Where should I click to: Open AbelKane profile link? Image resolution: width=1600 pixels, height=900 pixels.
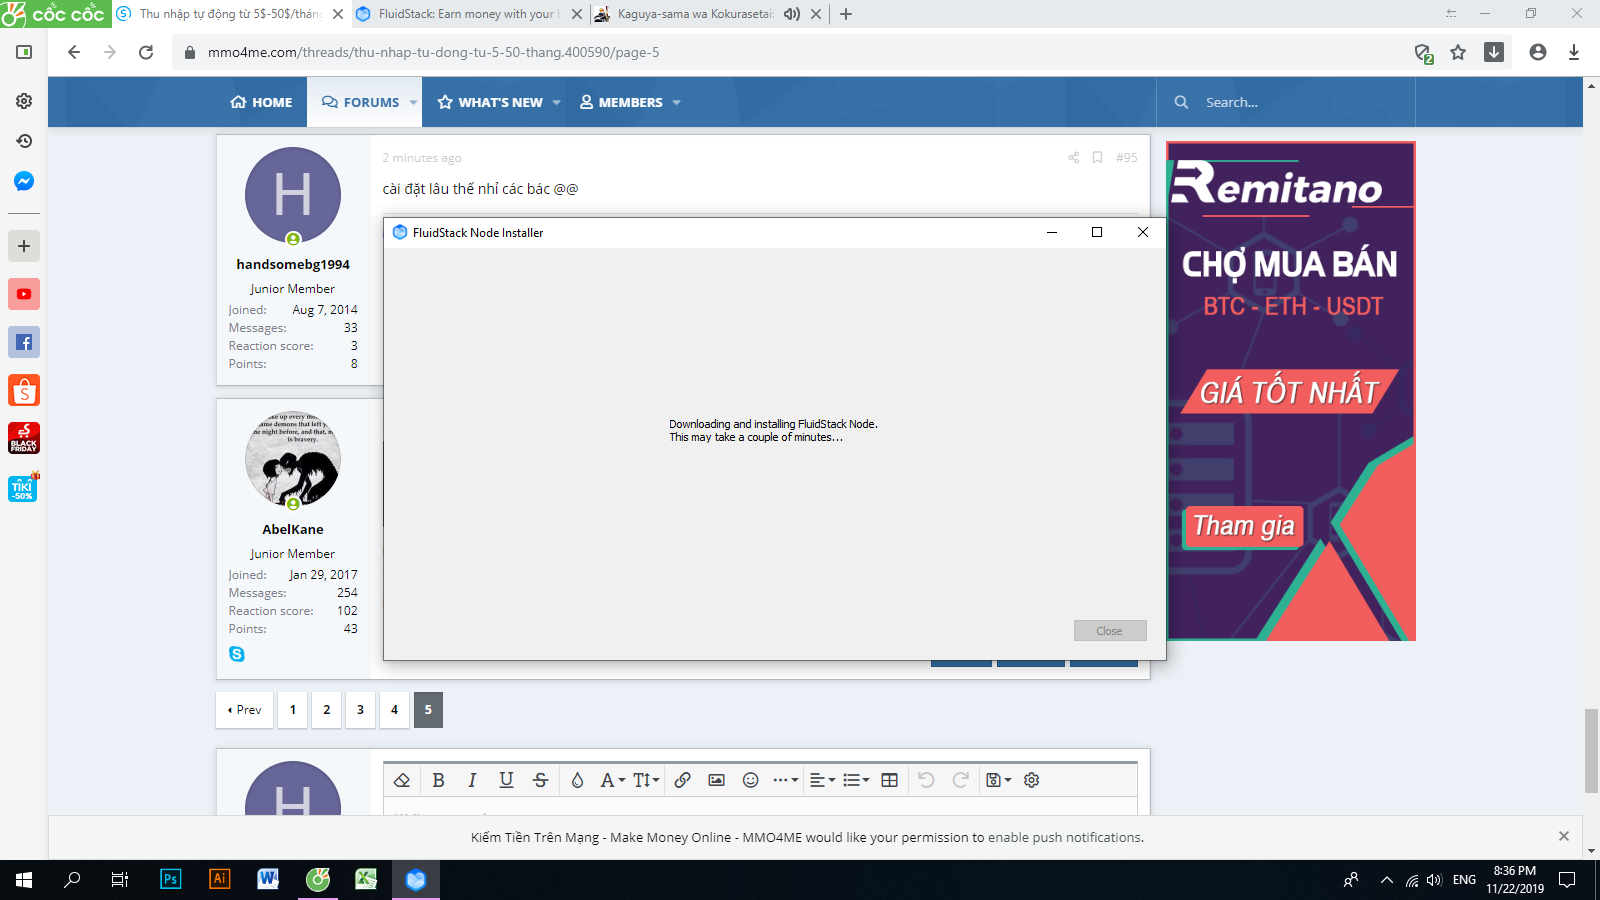[x=293, y=529]
